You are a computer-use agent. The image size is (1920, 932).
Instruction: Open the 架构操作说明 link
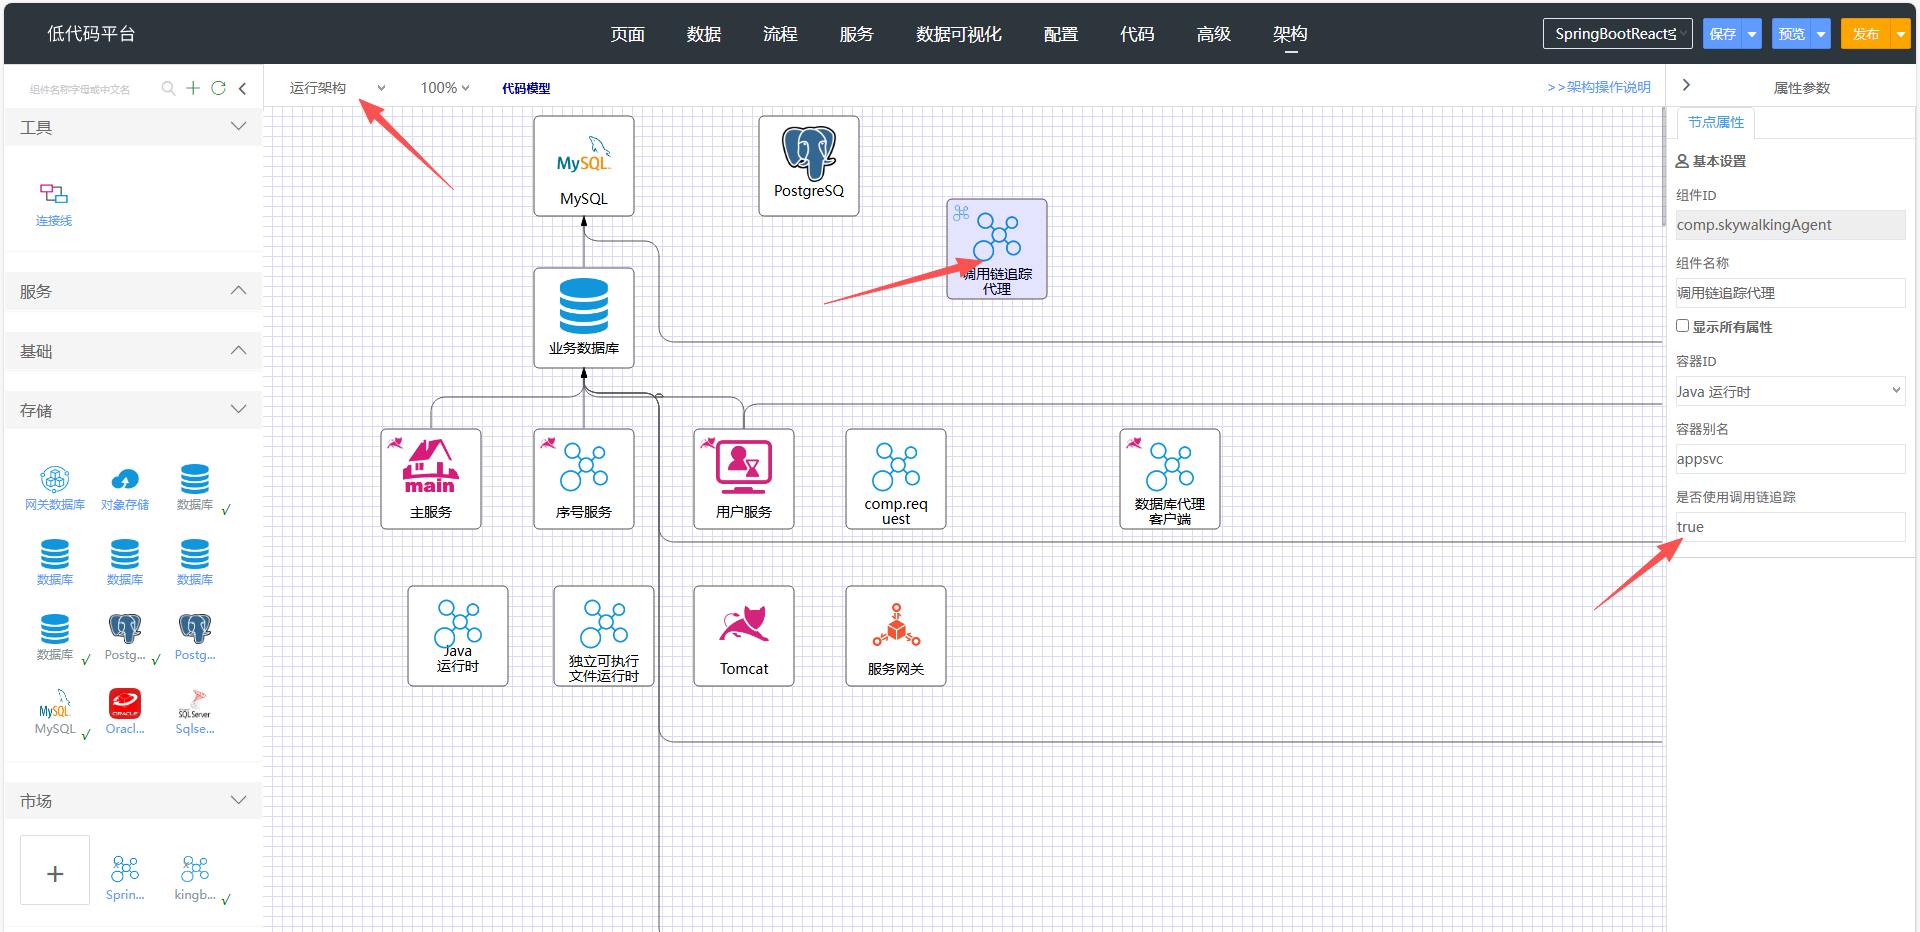pyautogui.click(x=1598, y=88)
